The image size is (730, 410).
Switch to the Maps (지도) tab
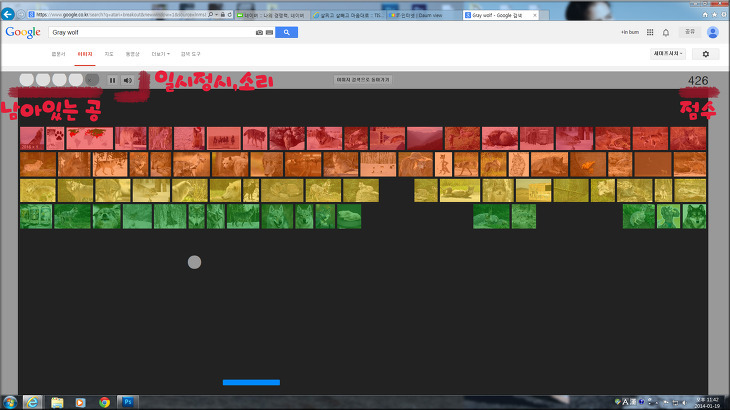(x=109, y=54)
